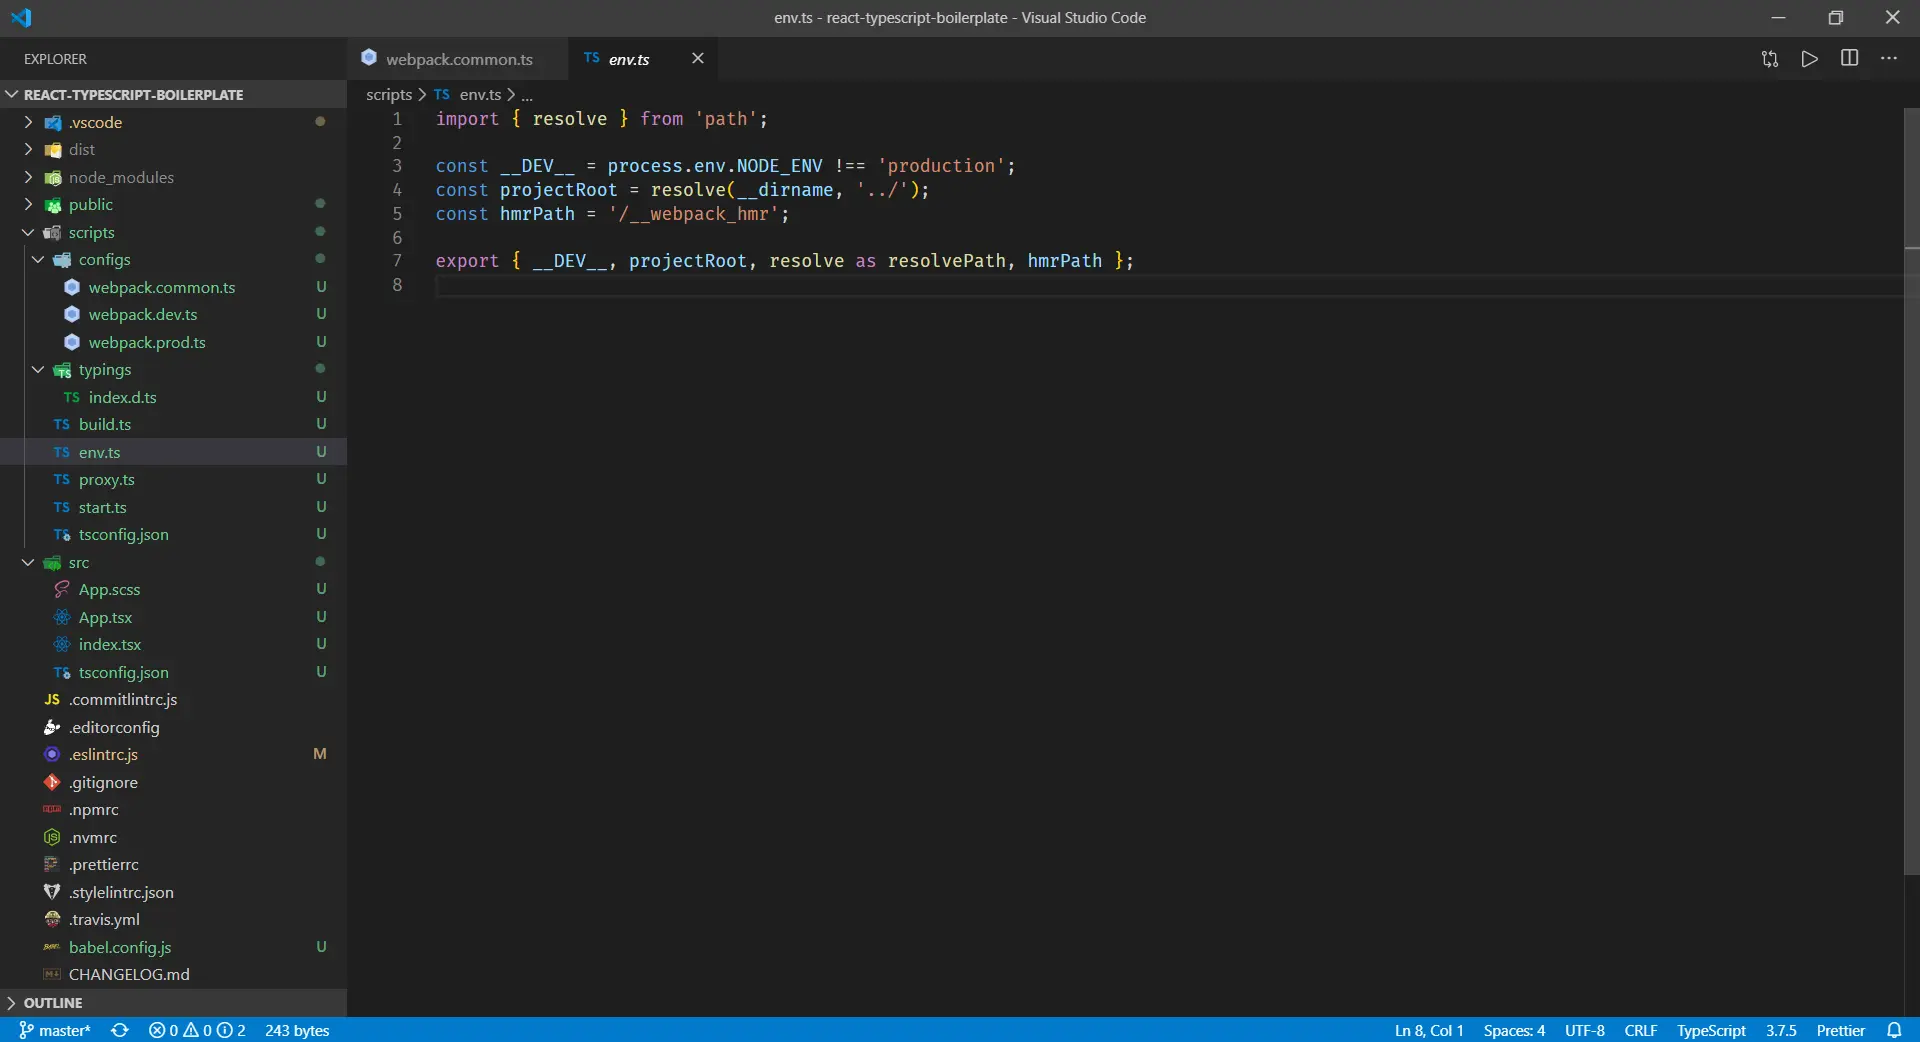Open the errors and warnings counter
The height and width of the screenshot is (1042, 1920).
point(197,1030)
